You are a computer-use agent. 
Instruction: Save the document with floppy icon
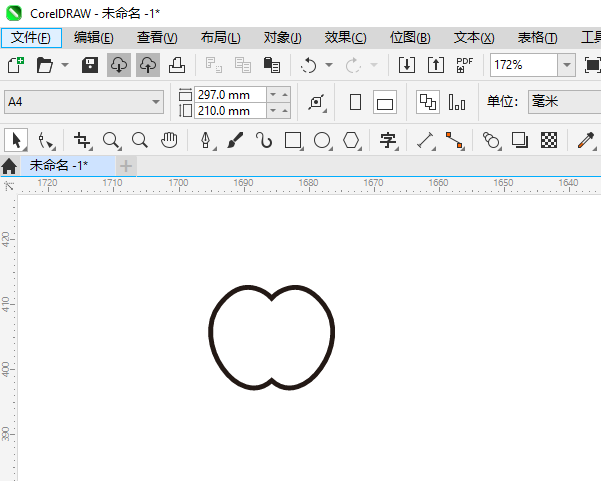point(90,65)
